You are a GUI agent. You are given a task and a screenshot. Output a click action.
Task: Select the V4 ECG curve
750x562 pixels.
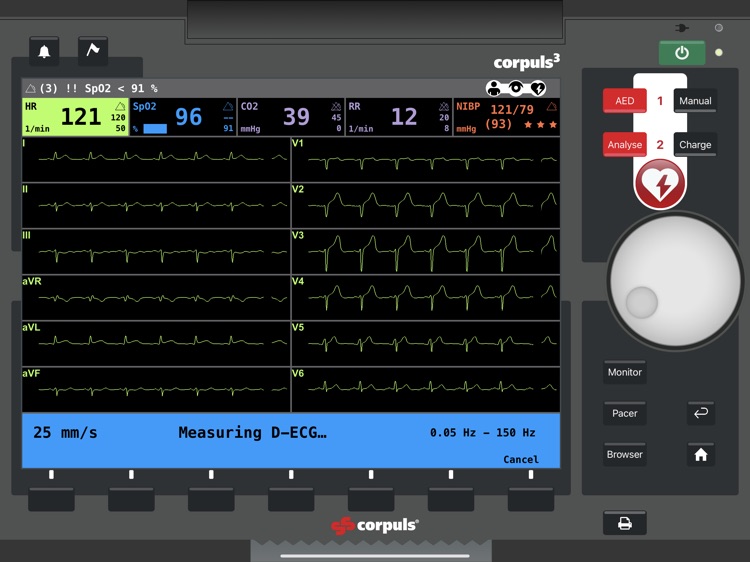(x=426, y=298)
